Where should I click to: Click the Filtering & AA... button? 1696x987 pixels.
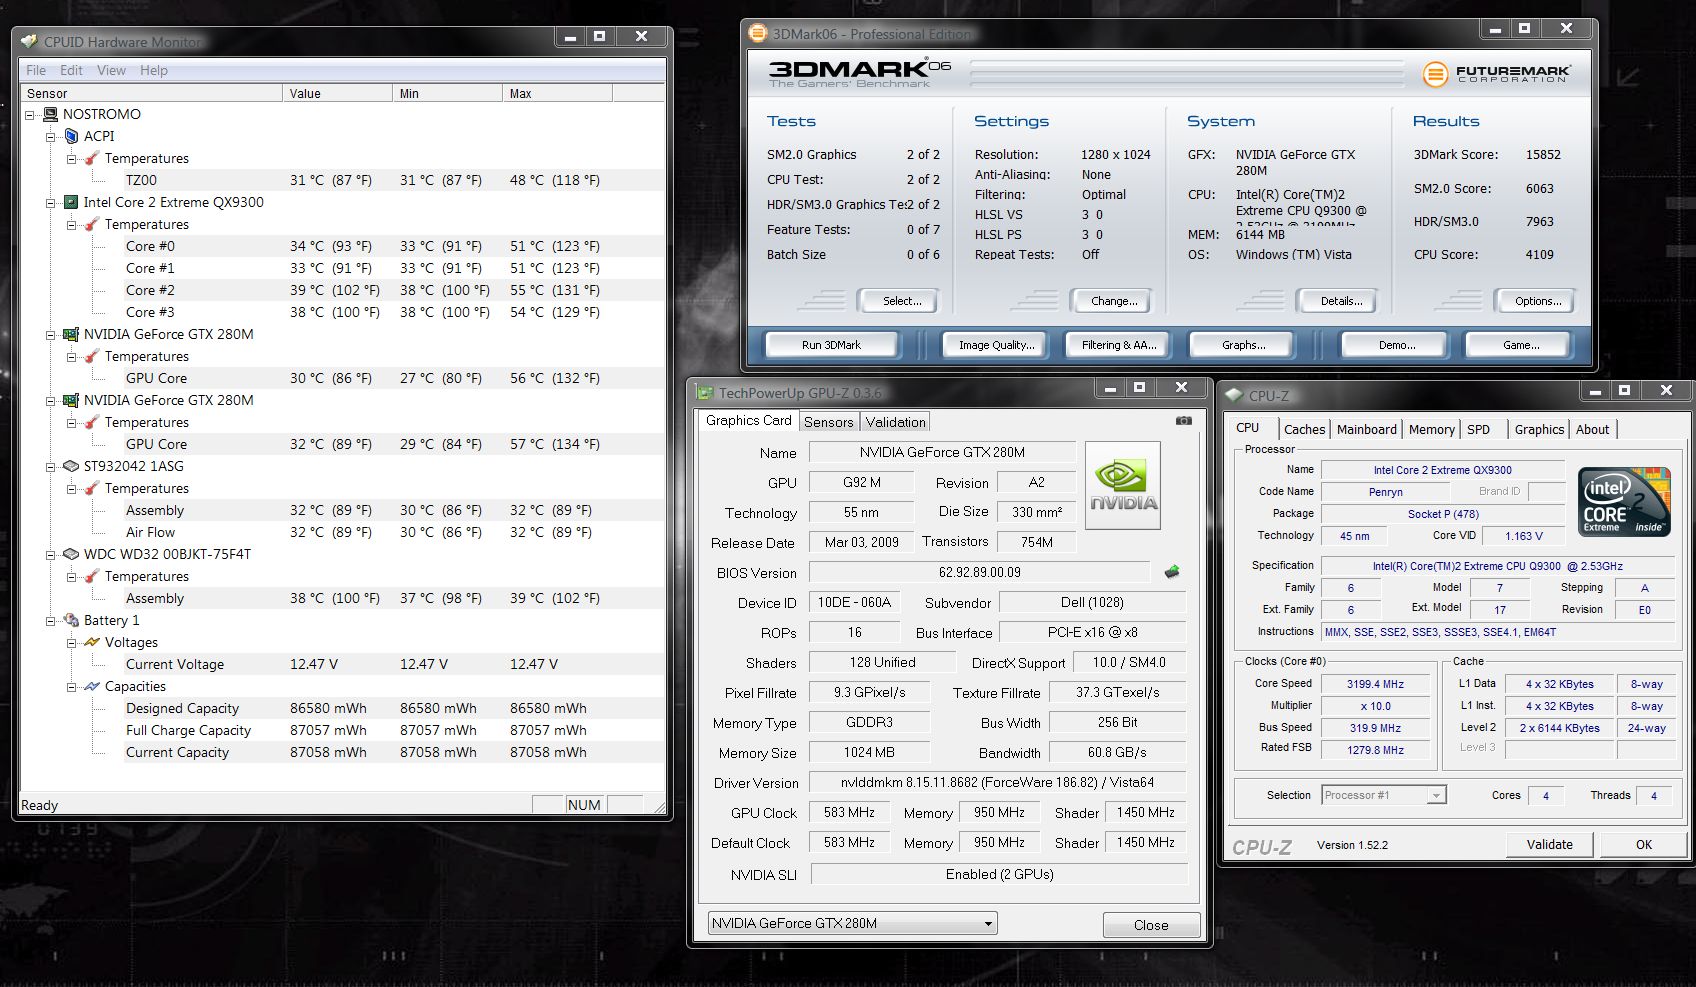coord(1119,345)
